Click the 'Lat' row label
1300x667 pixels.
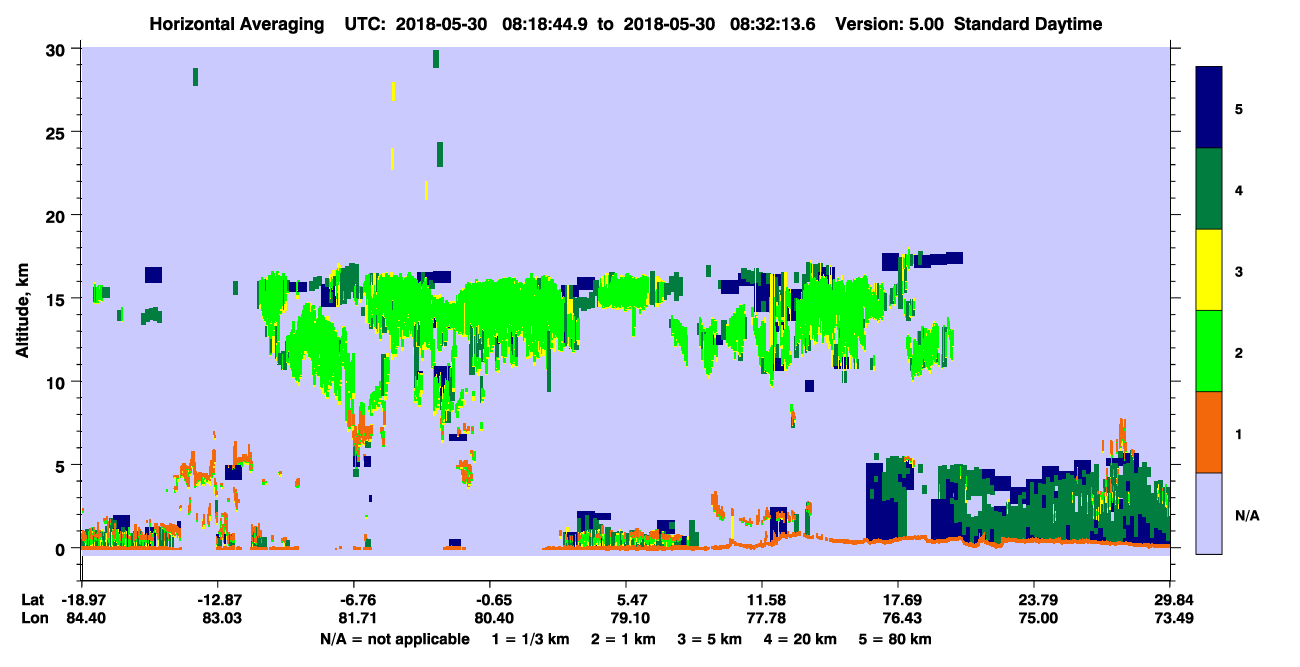pyautogui.click(x=33, y=600)
